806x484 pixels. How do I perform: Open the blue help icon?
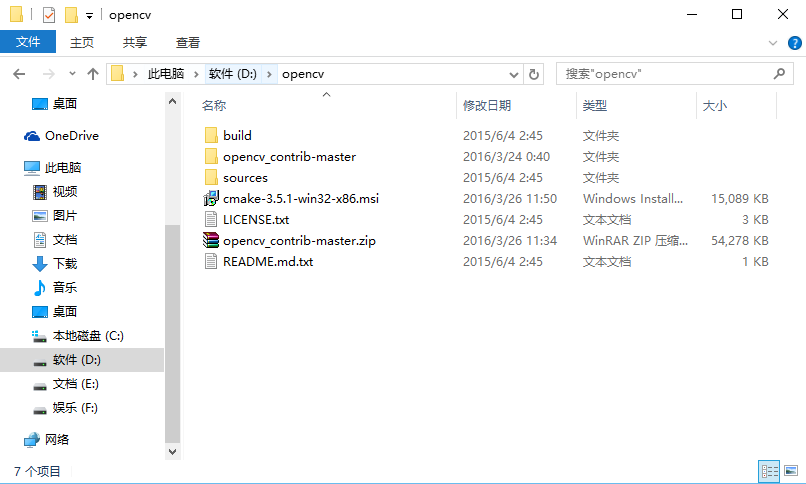pos(794,43)
